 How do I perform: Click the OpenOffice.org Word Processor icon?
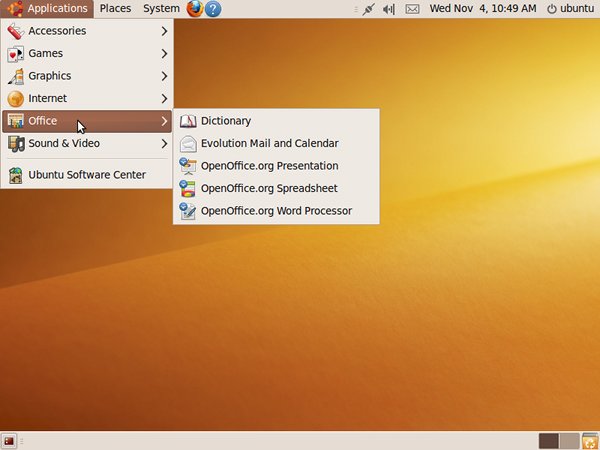(x=188, y=211)
